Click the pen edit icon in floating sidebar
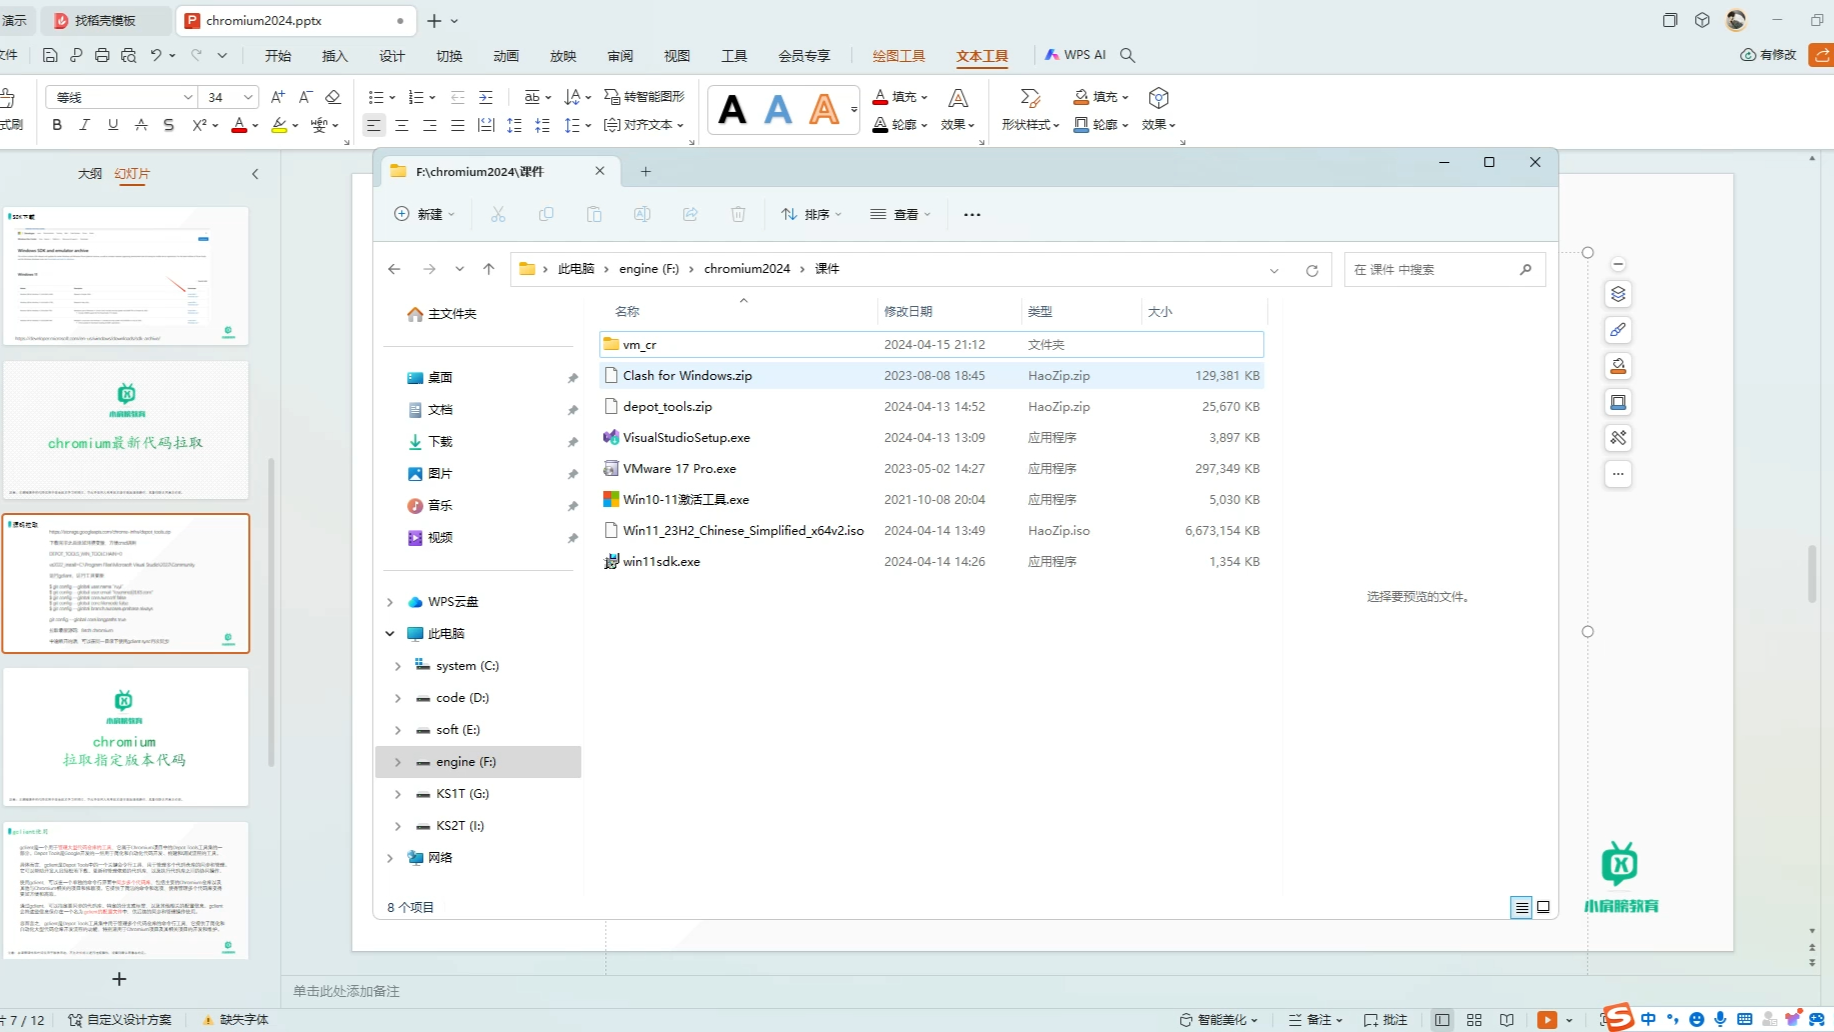 [x=1618, y=330]
